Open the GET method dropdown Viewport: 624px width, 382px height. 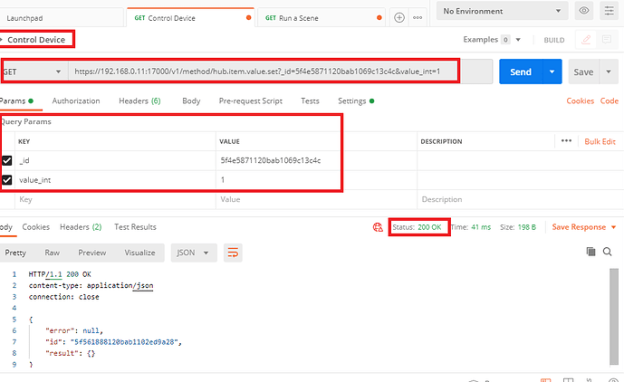coord(33,72)
